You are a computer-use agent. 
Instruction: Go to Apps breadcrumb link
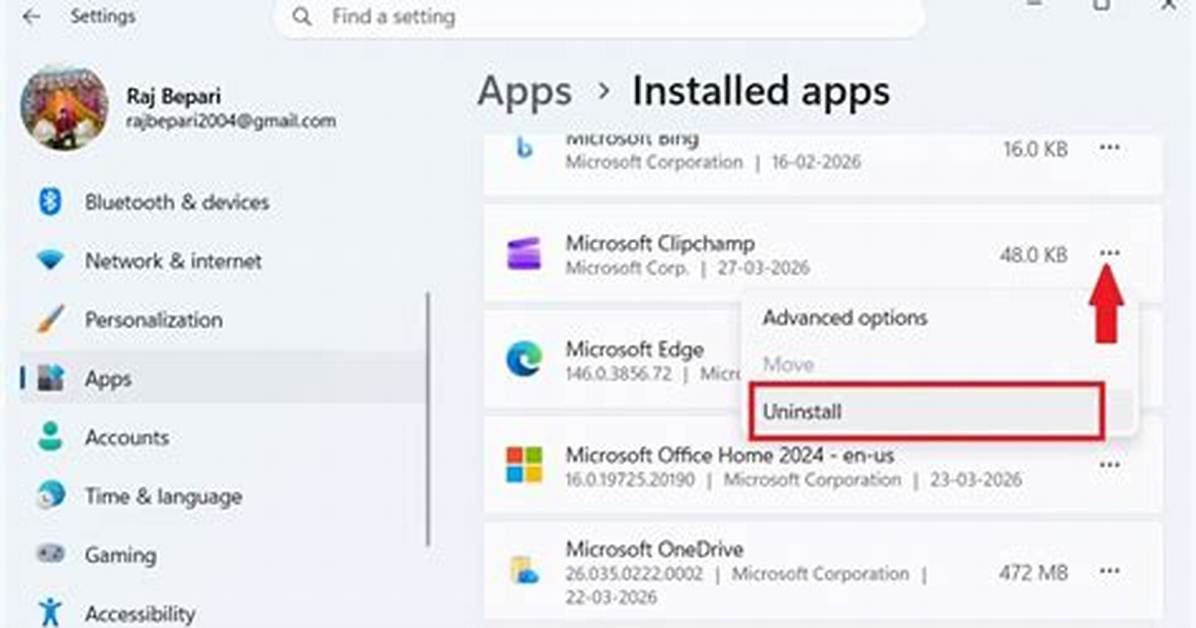point(525,92)
